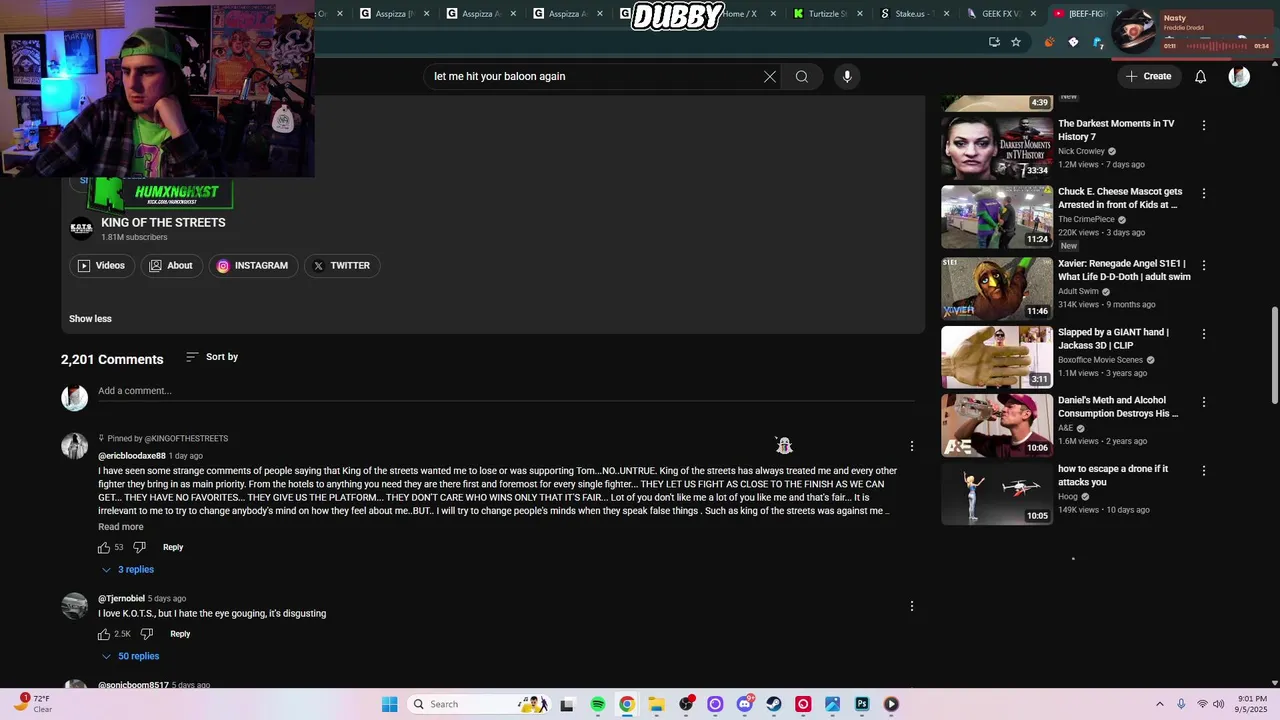This screenshot has height=720, width=1280.
Task: Open YouTube notifications bell
Action: point(1201,76)
